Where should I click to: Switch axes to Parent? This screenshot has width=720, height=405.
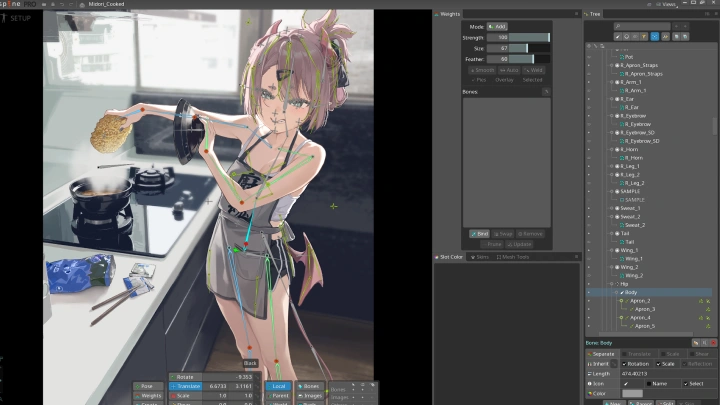click(278, 395)
